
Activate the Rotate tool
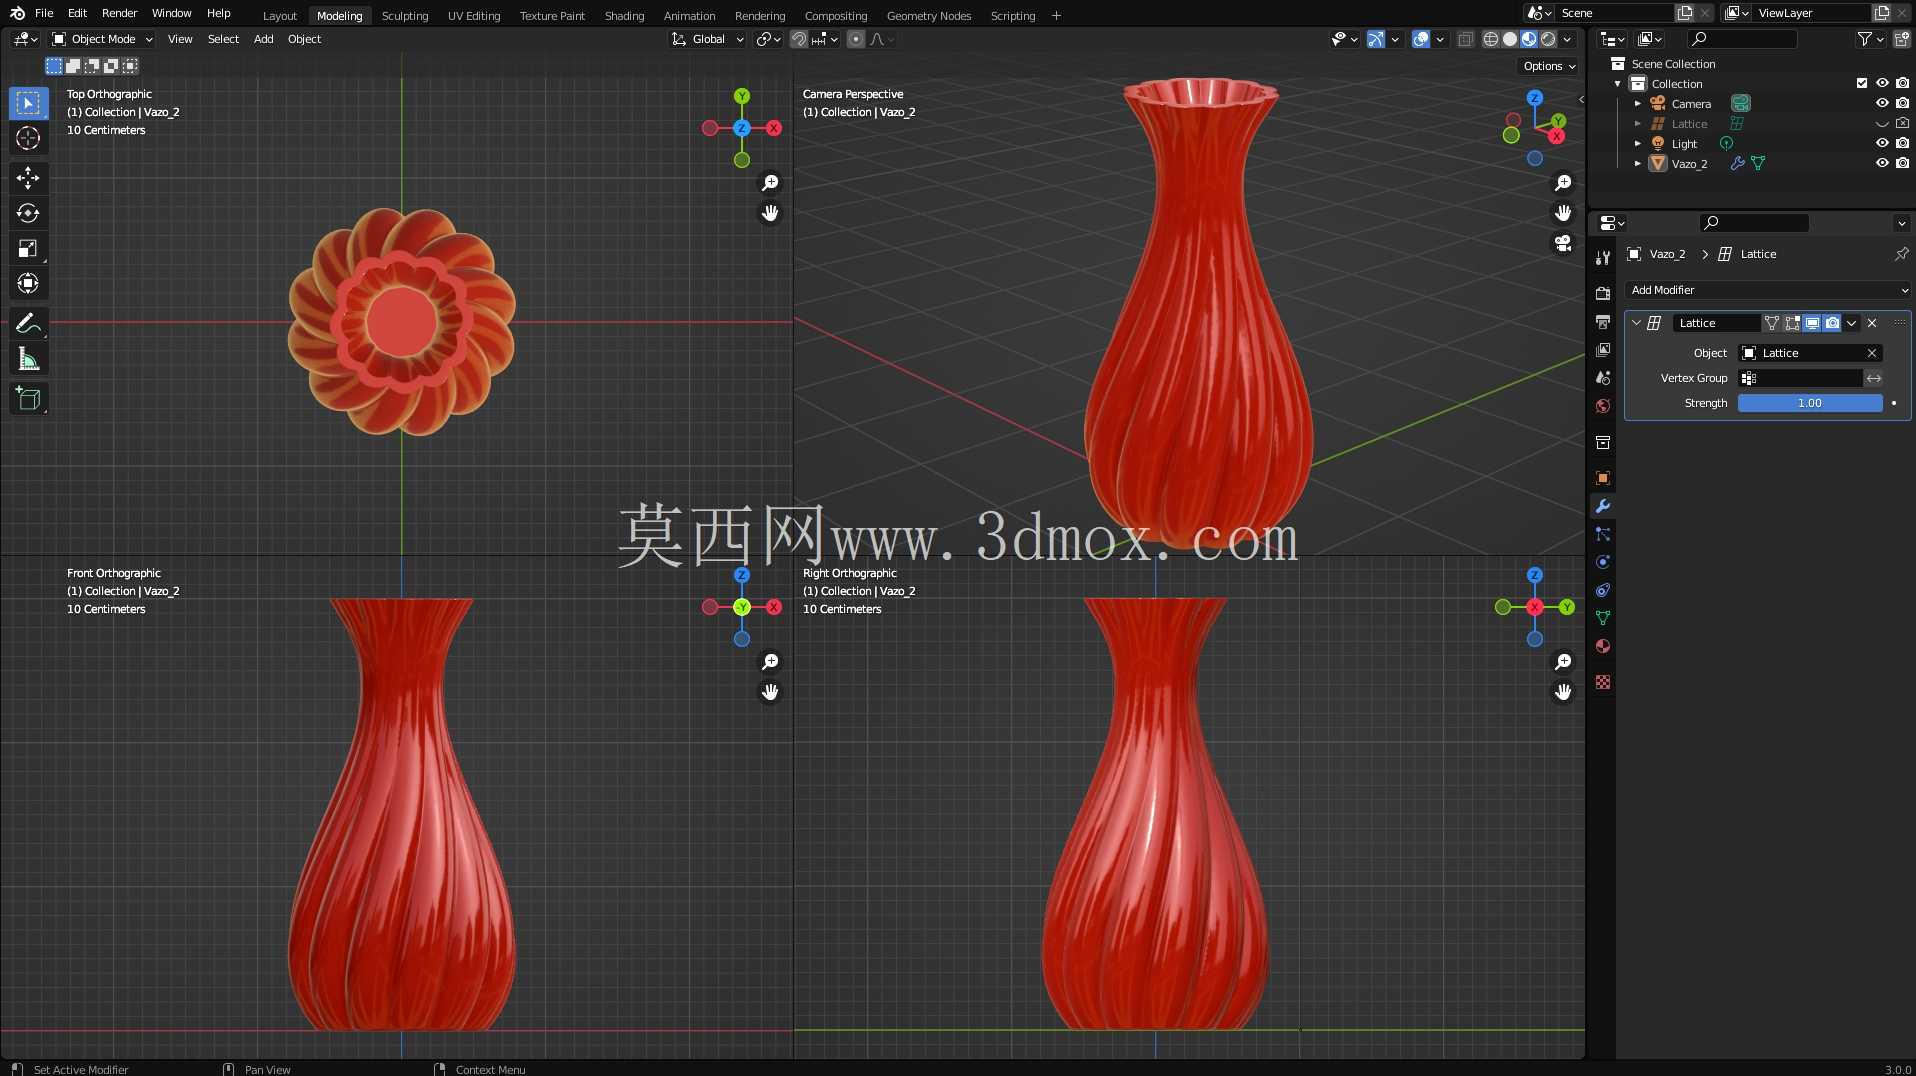28,213
